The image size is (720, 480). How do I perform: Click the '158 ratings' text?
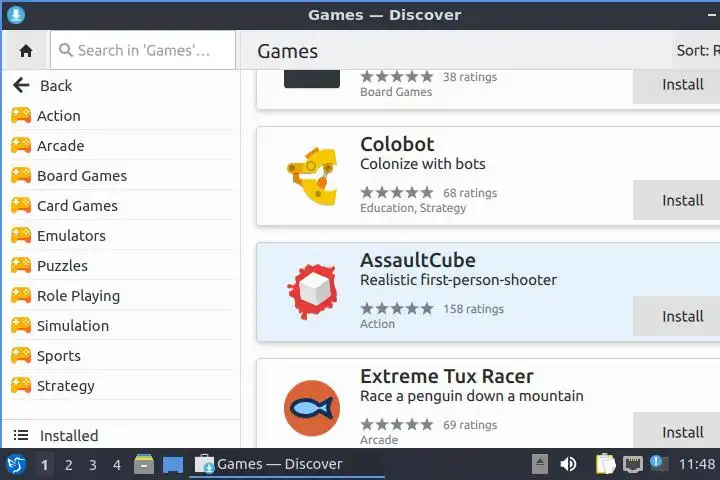tap(473, 309)
